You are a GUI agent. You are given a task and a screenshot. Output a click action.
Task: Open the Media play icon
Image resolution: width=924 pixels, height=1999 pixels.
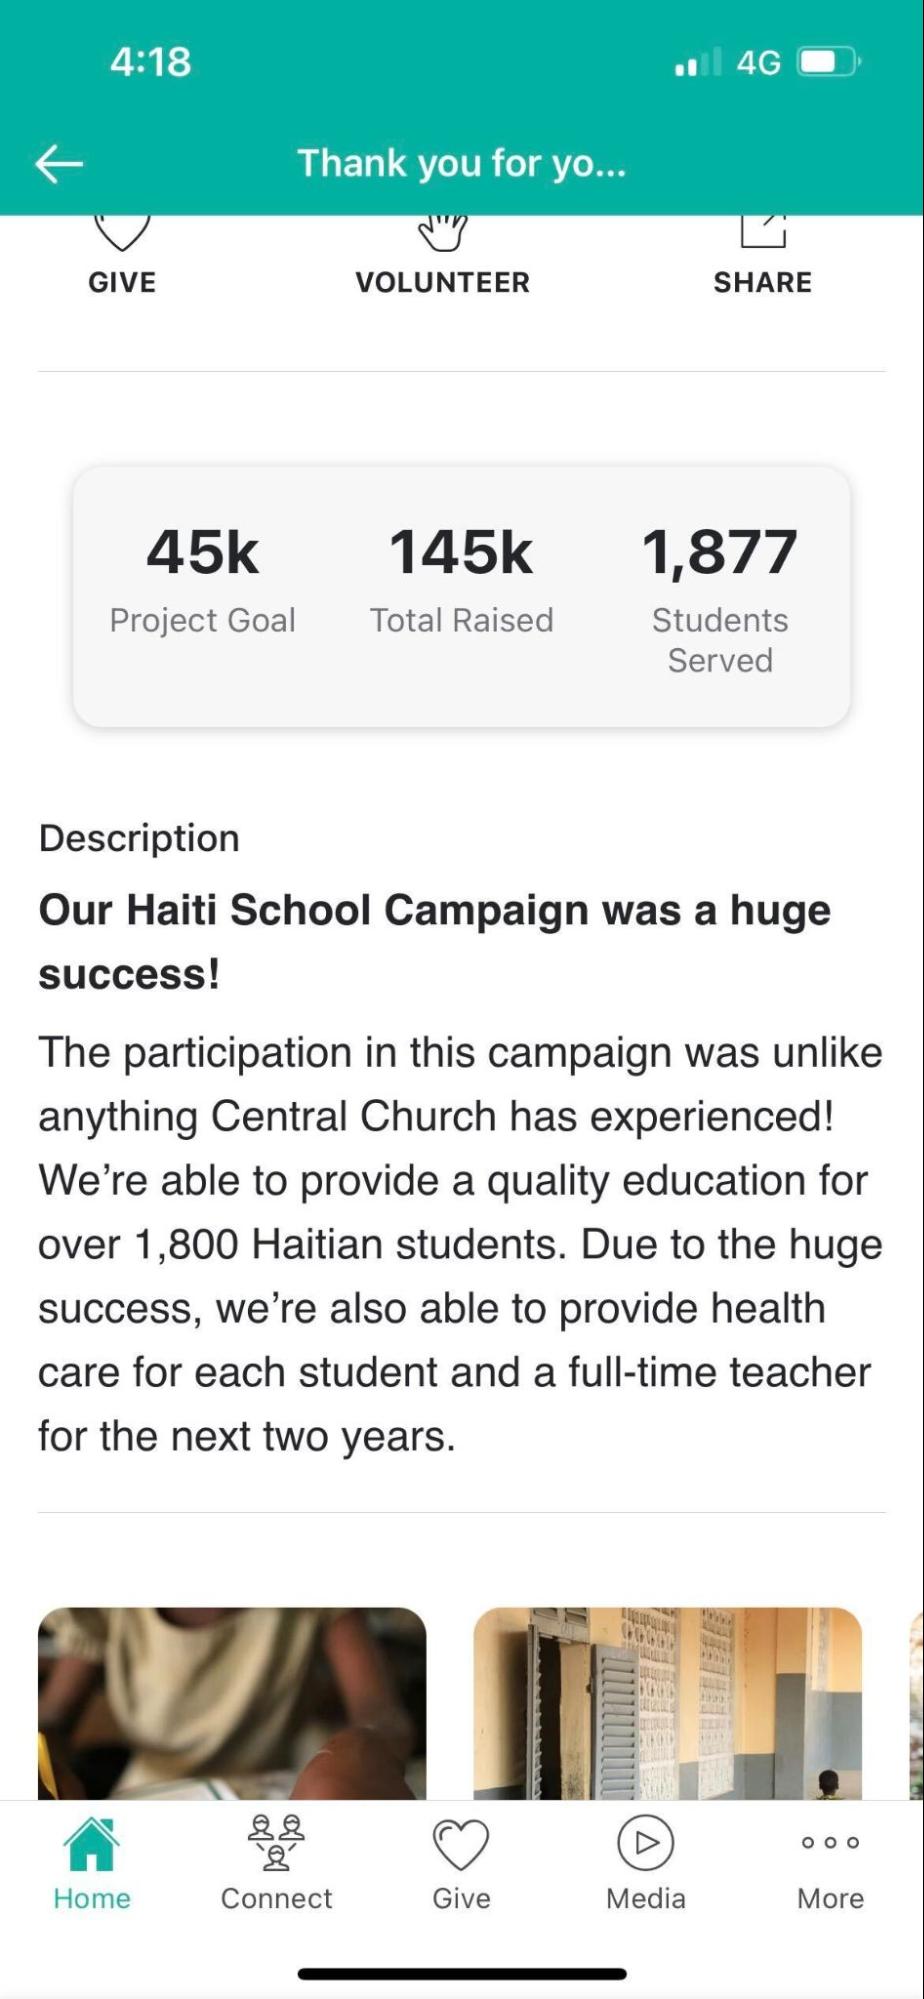pyautogui.click(x=646, y=1842)
